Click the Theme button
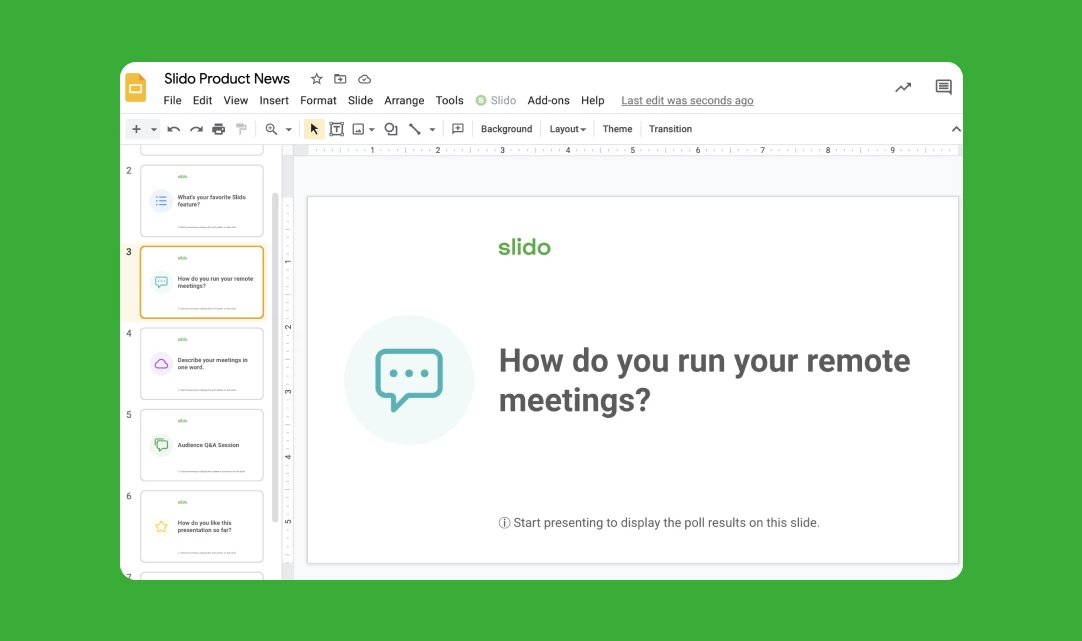This screenshot has width=1082, height=641. coord(617,129)
